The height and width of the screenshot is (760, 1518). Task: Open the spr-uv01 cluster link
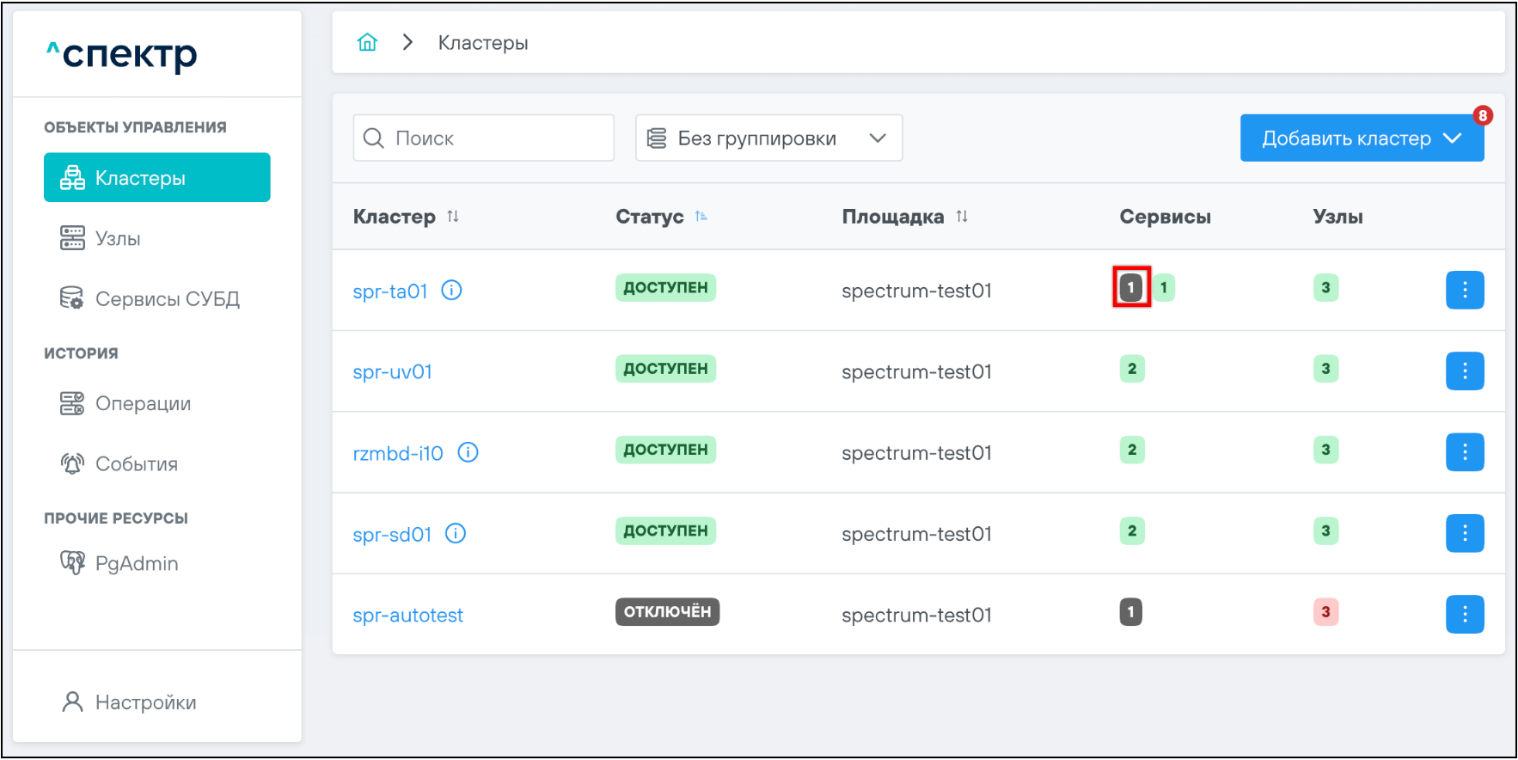[392, 372]
